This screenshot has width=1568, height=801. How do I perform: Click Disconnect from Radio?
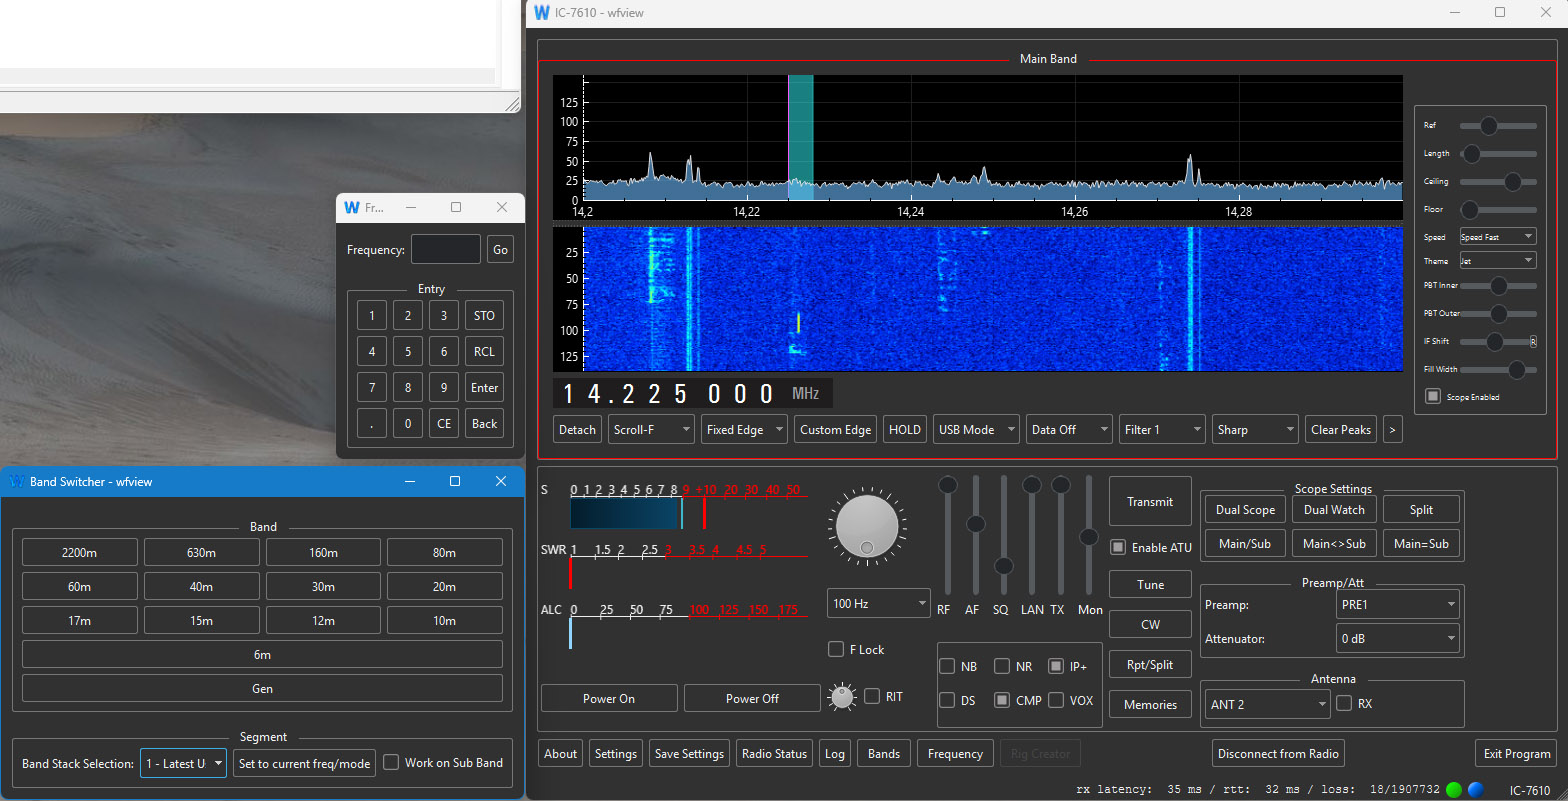tap(1277, 753)
